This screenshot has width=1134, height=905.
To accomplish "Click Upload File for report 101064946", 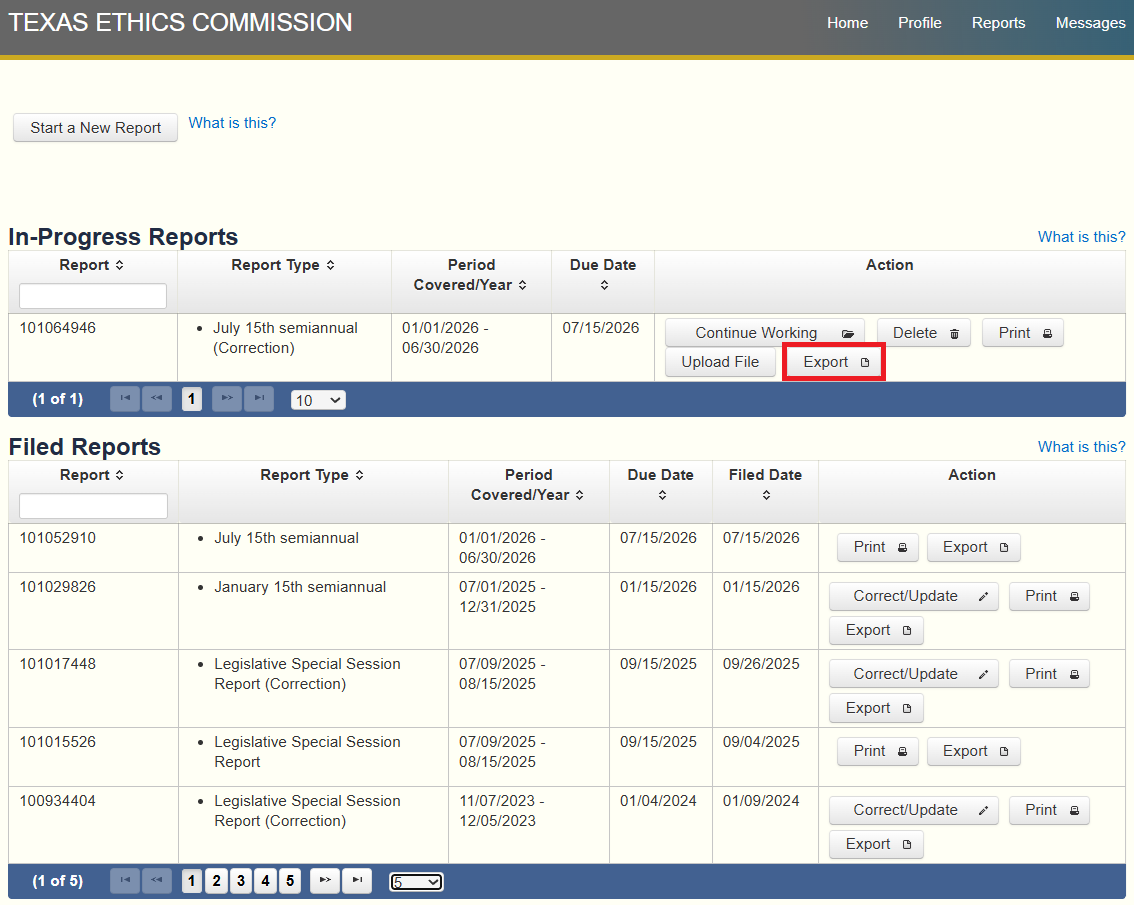I will [x=720, y=362].
